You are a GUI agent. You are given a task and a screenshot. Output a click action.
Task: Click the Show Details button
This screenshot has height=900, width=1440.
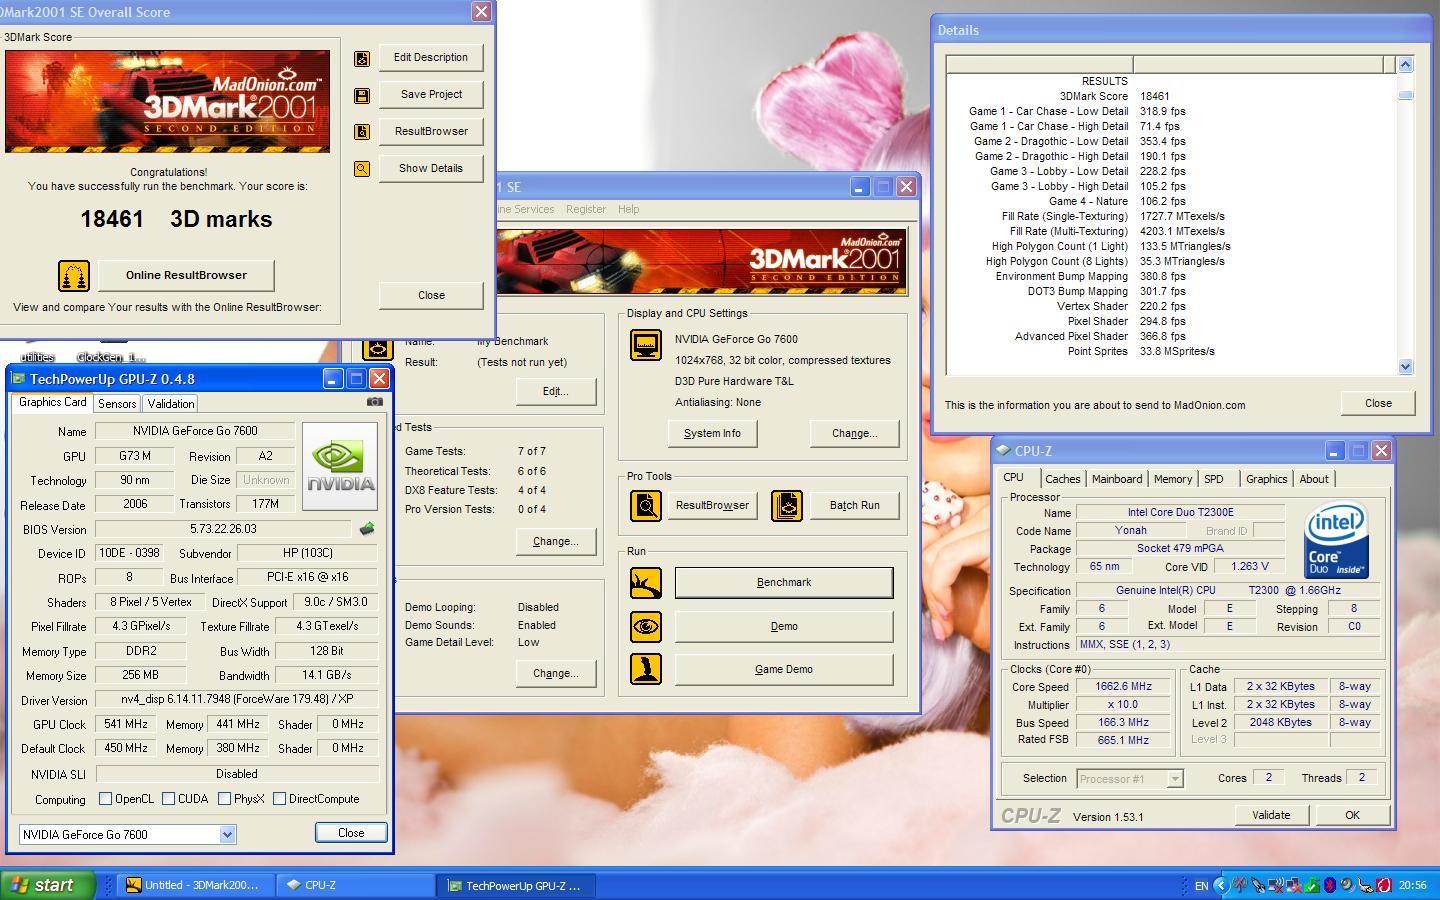431,169
